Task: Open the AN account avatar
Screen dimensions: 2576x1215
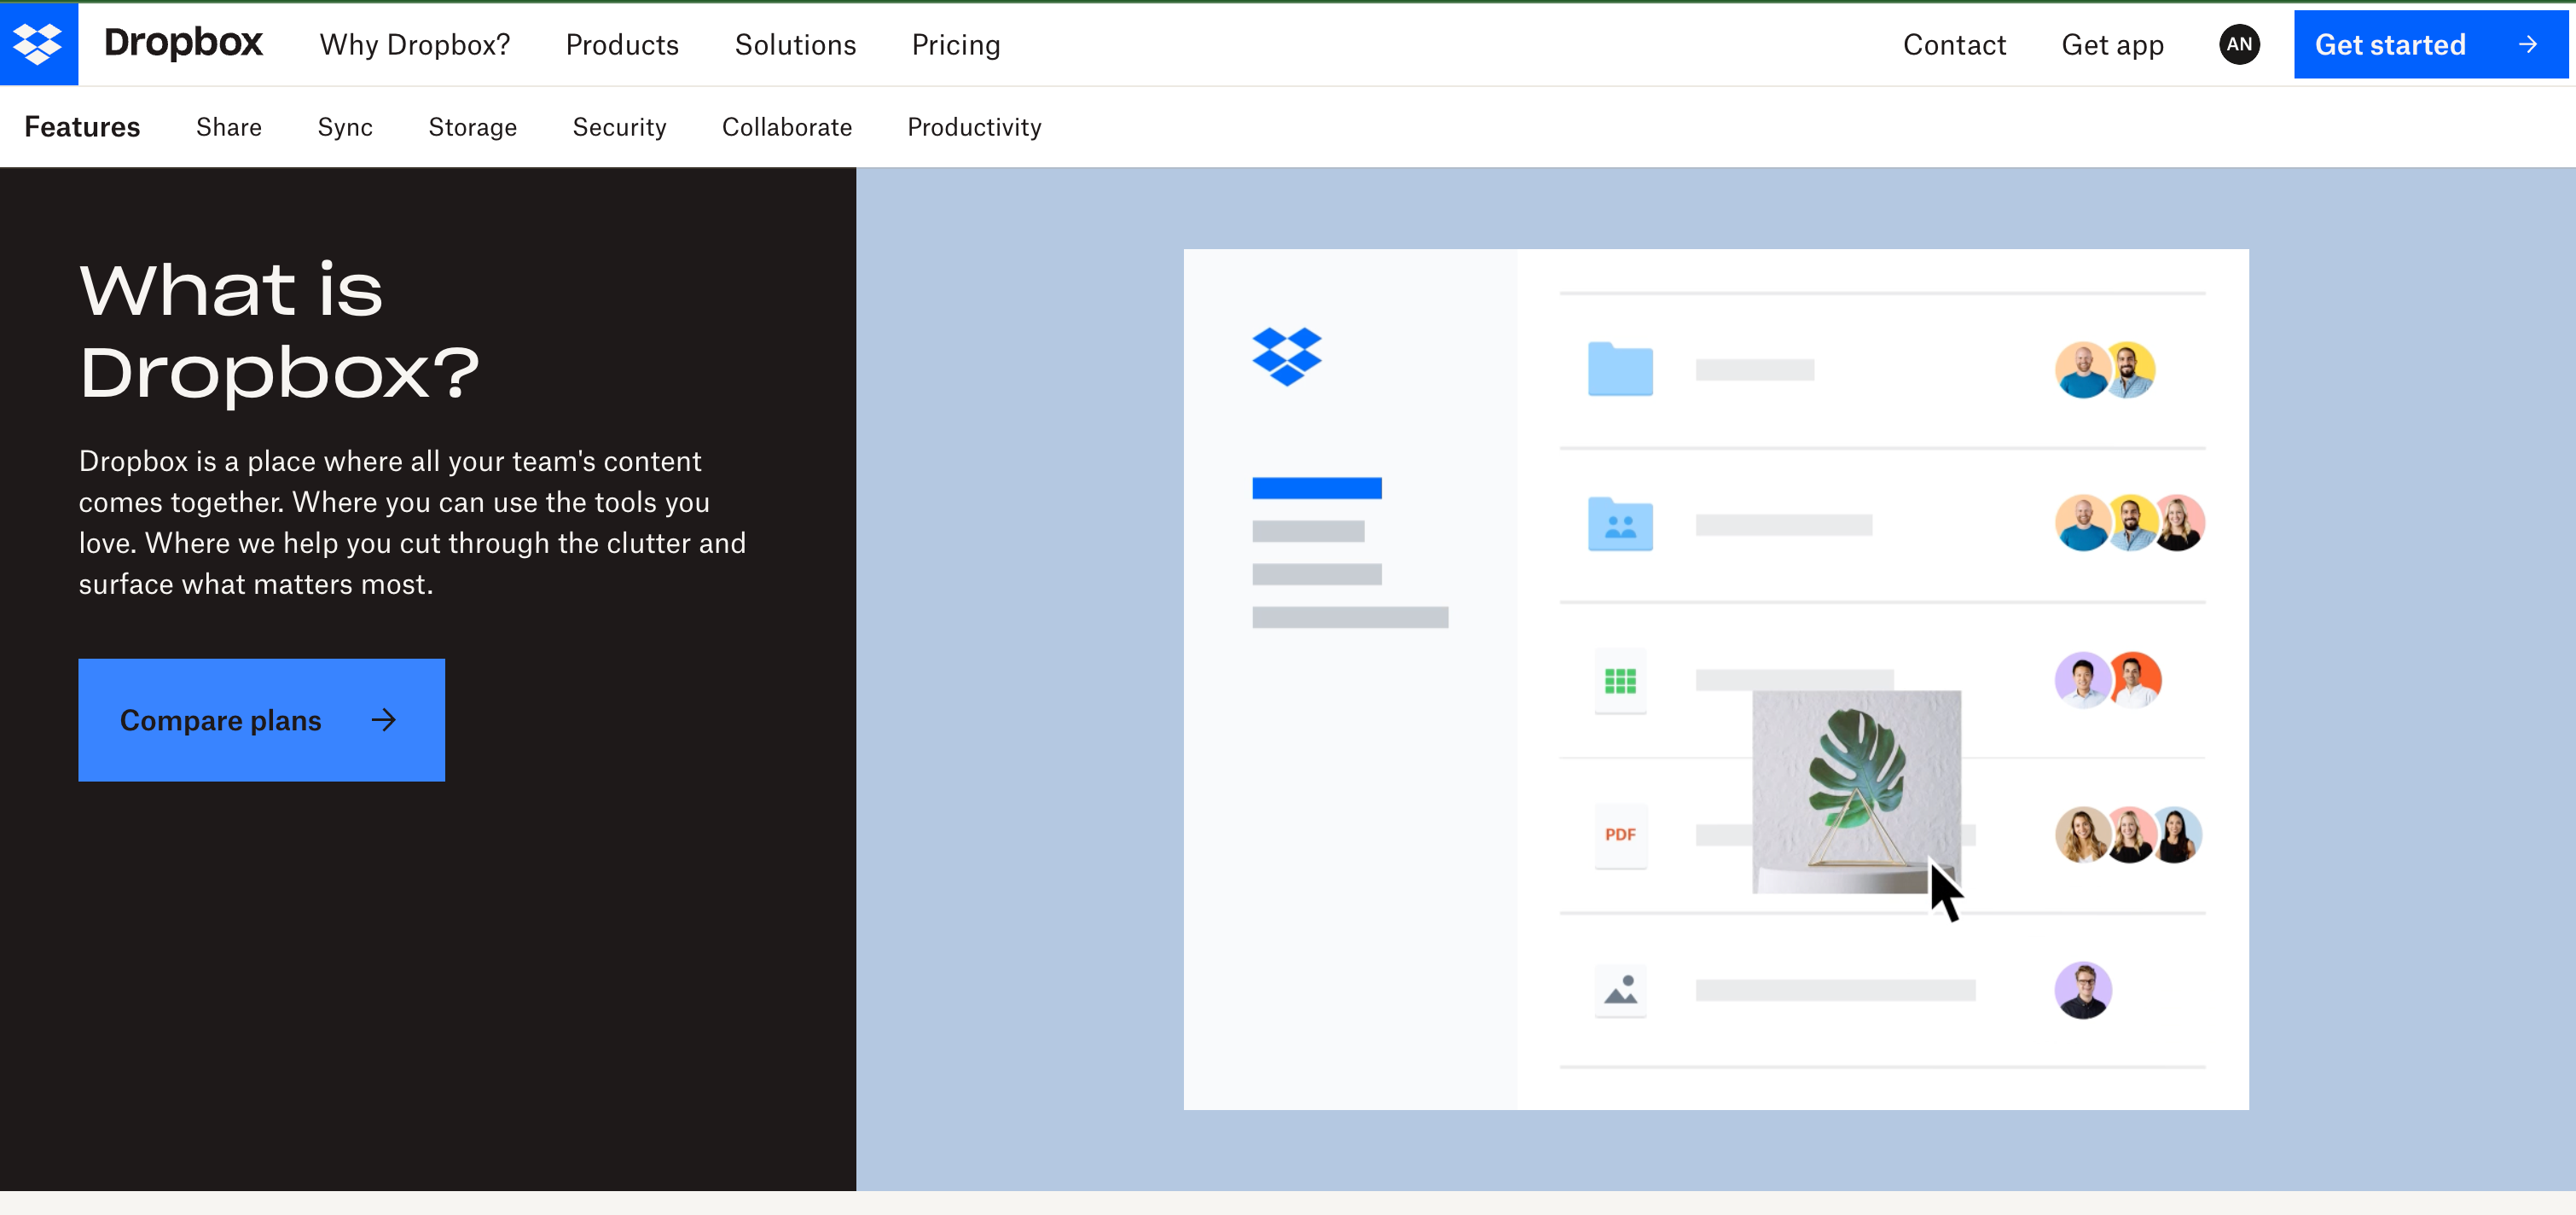Action: click(x=2239, y=44)
